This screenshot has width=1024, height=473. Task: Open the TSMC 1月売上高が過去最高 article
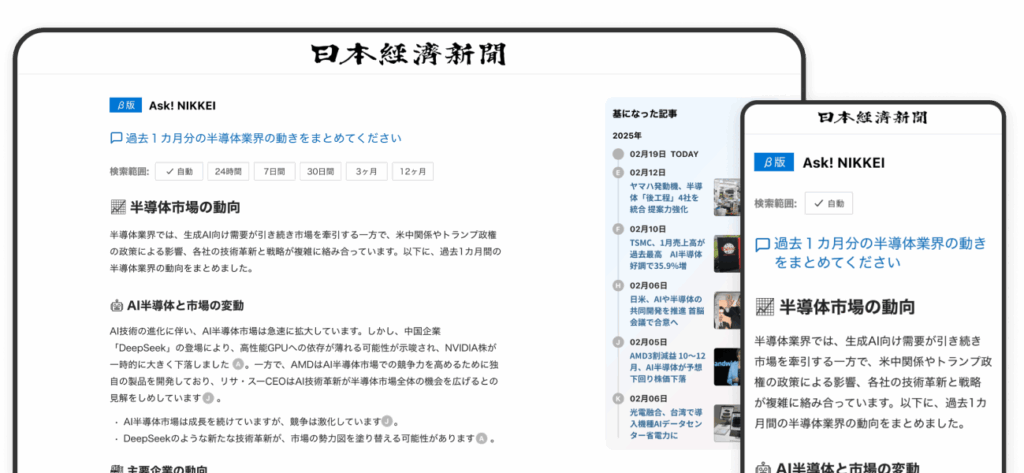(x=666, y=254)
